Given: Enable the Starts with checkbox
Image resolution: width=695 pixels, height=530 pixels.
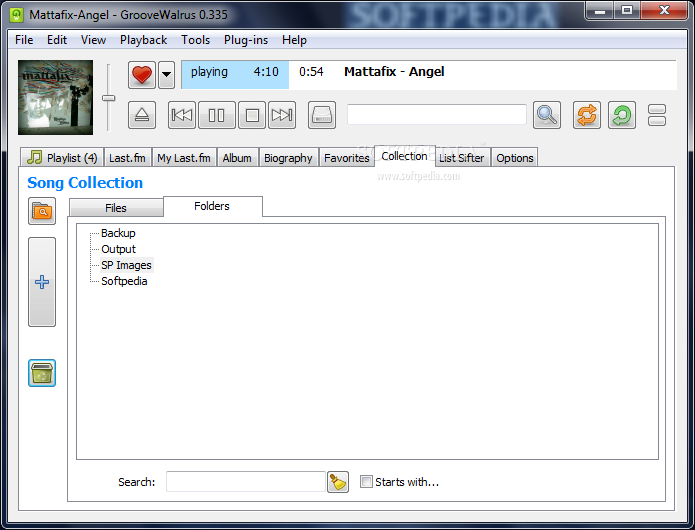Looking at the screenshot, I should pyautogui.click(x=366, y=482).
